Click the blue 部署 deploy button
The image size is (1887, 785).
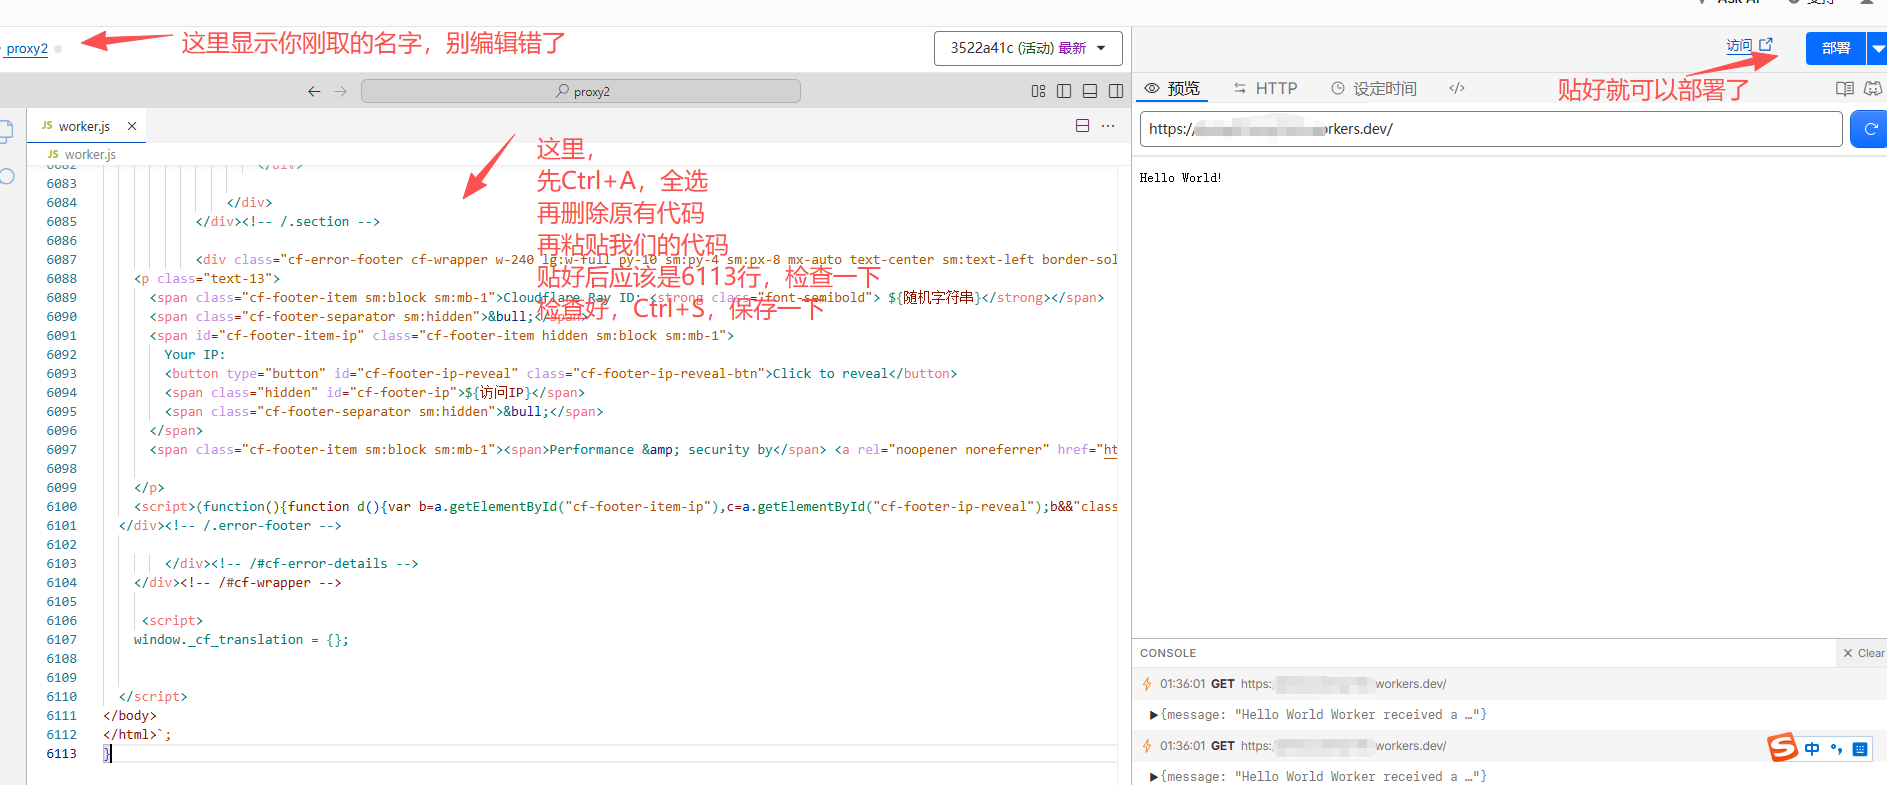tap(1836, 48)
